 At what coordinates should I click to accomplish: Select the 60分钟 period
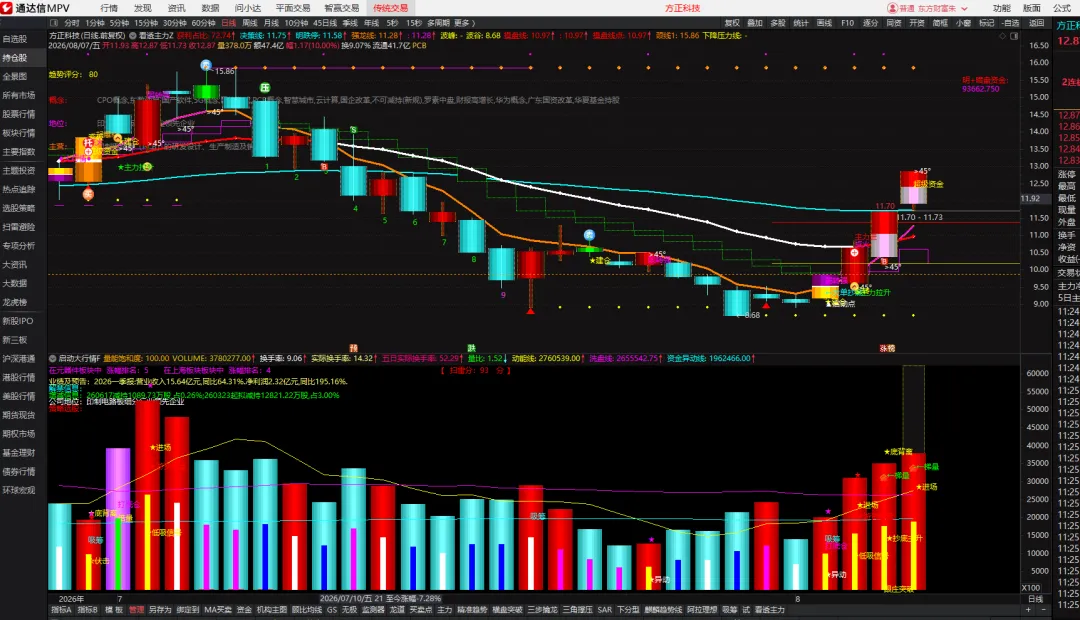(x=203, y=23)
